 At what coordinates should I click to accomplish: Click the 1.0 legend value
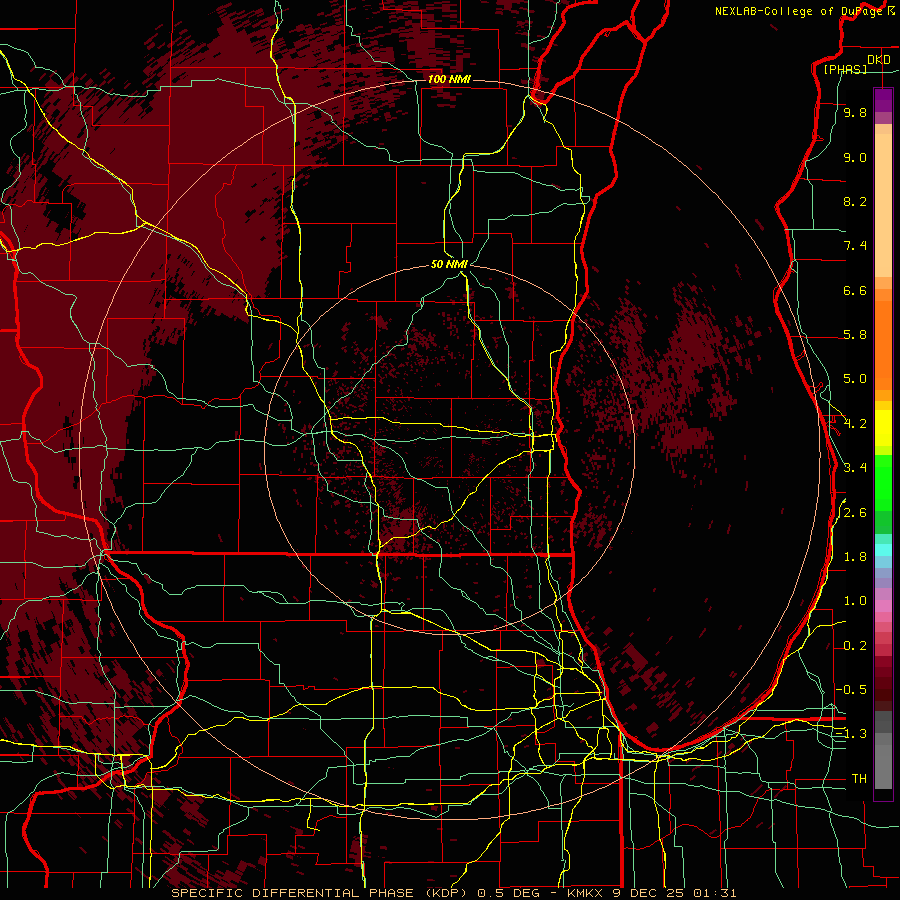click(855, 601)
